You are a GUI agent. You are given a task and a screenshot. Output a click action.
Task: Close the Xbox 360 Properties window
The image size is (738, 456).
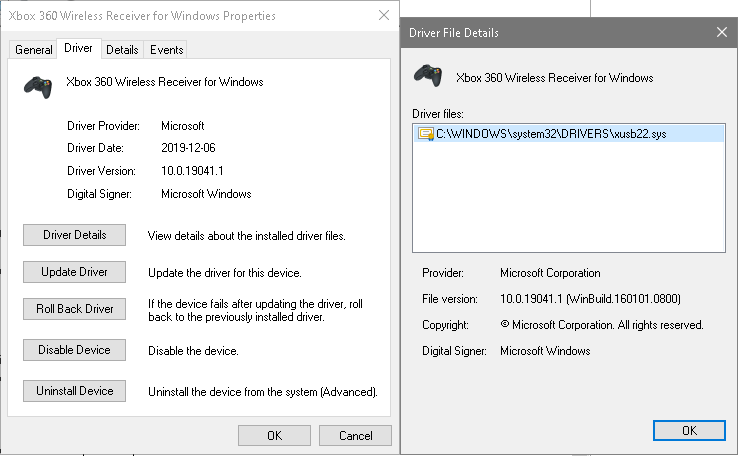point(384,16)
